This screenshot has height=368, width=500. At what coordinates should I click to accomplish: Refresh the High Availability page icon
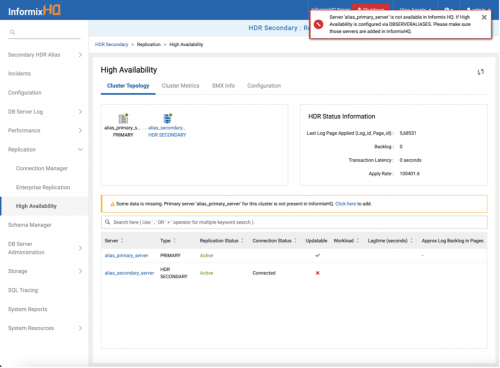pos(480,72)
